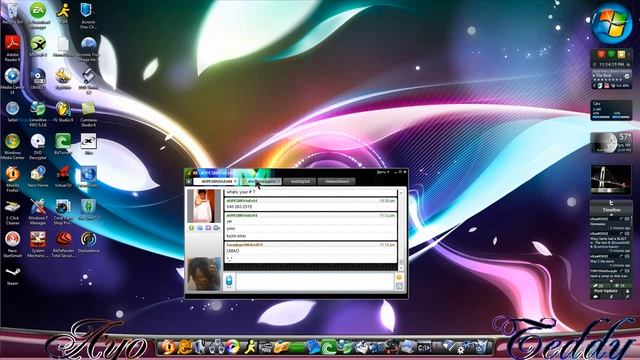
Task: Click the CPU meter gadget
Action: coord(611,111)
